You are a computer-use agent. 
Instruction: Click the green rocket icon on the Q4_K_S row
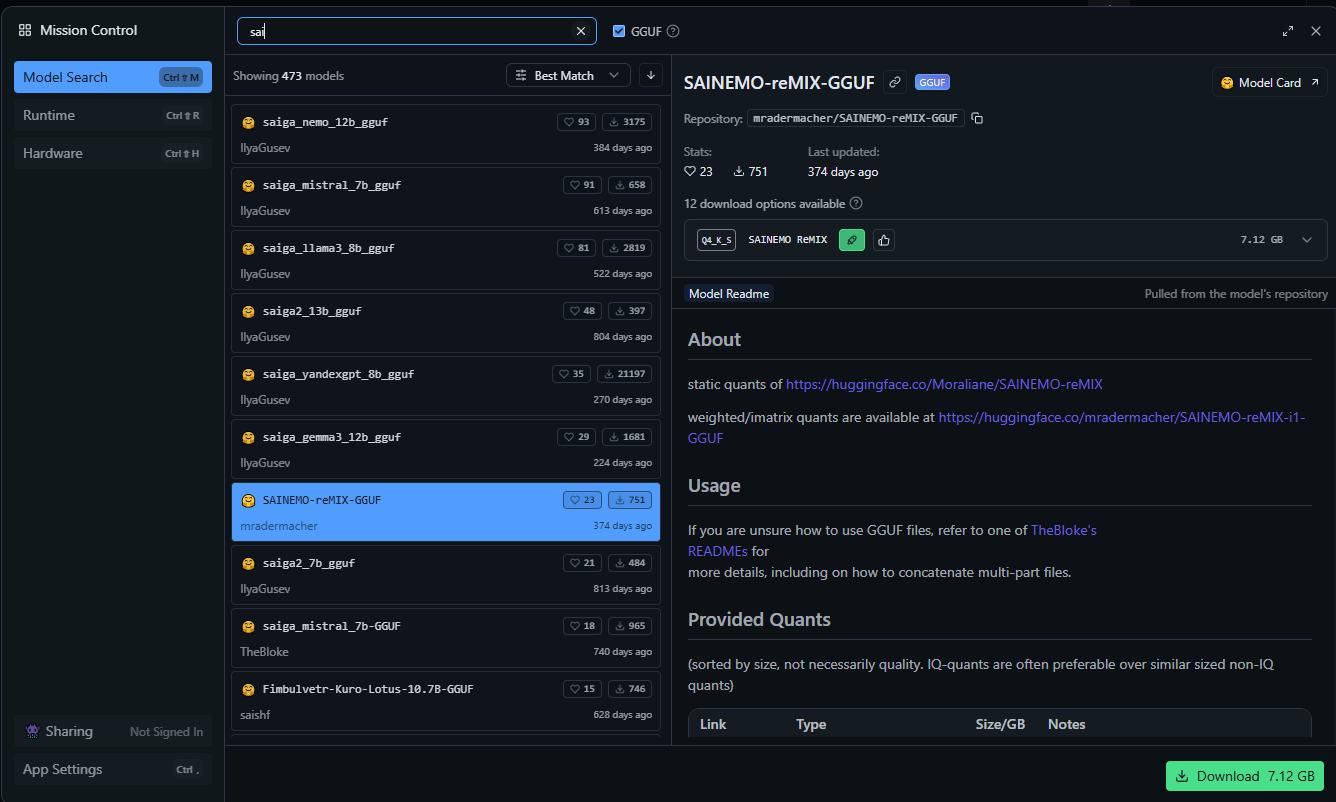851,240
